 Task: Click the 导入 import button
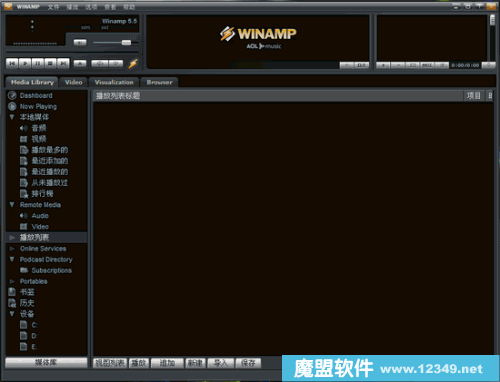pos(220,363)
